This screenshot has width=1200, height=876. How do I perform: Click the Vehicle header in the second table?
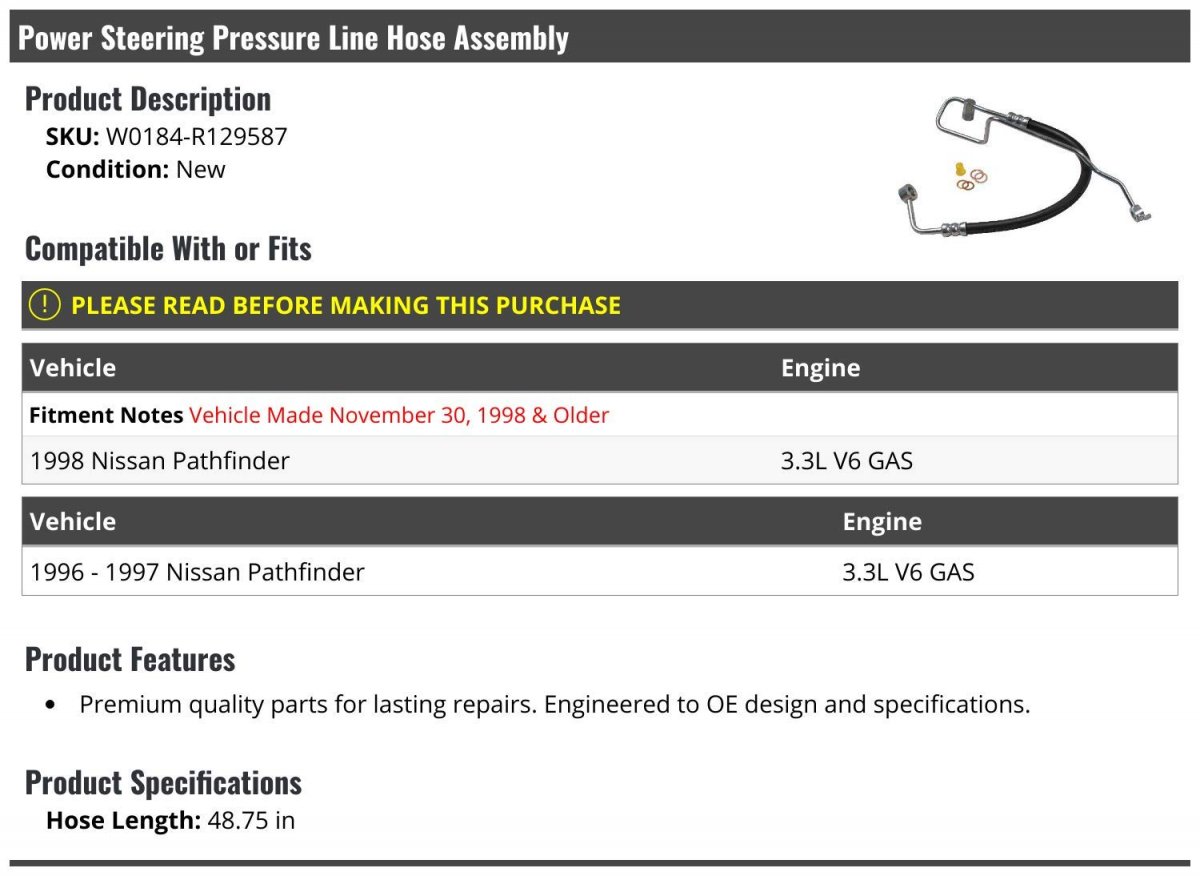coord(73,522)
